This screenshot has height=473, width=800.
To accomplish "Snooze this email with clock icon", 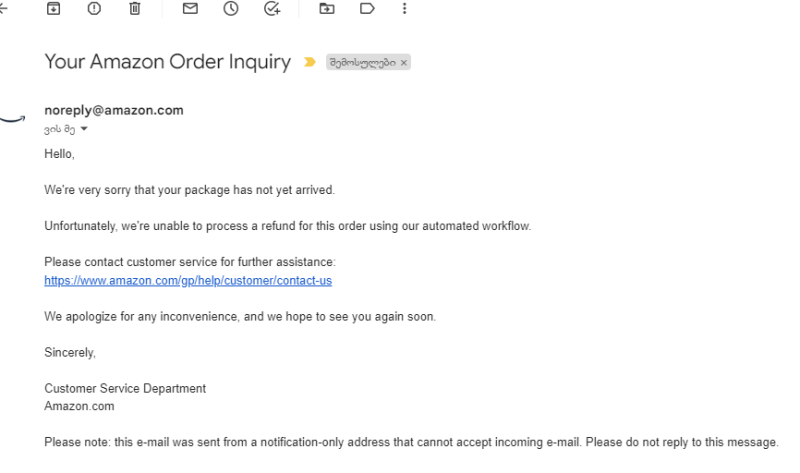I will [230, 8].
